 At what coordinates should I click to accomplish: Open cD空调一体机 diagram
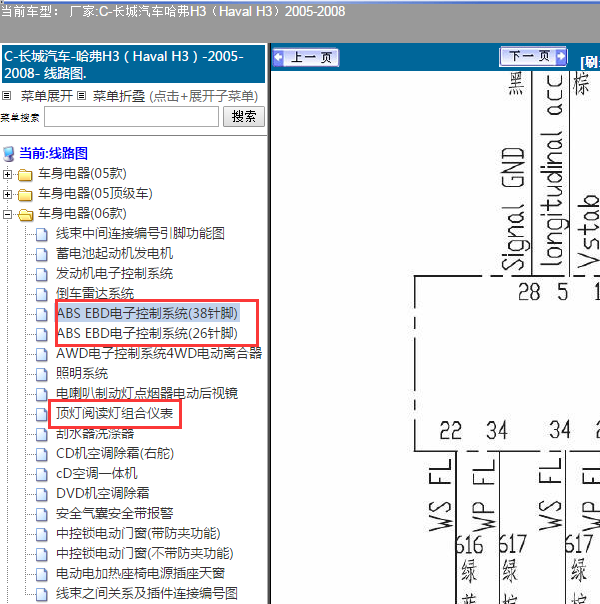click(x=97, y=473)
